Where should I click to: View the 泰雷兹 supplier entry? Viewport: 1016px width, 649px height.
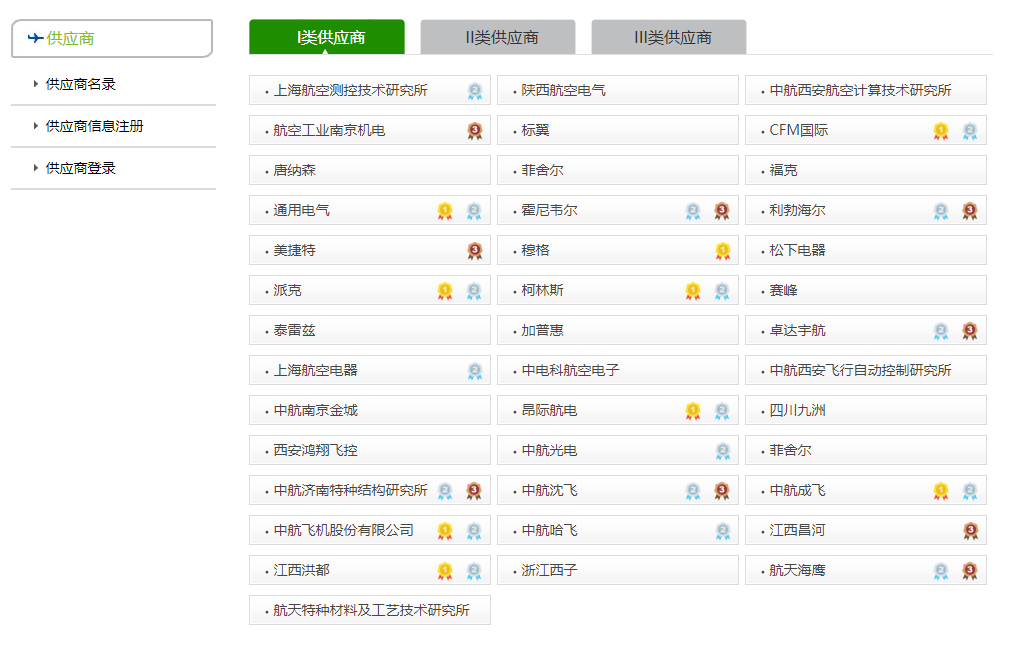tap(370, 330)
